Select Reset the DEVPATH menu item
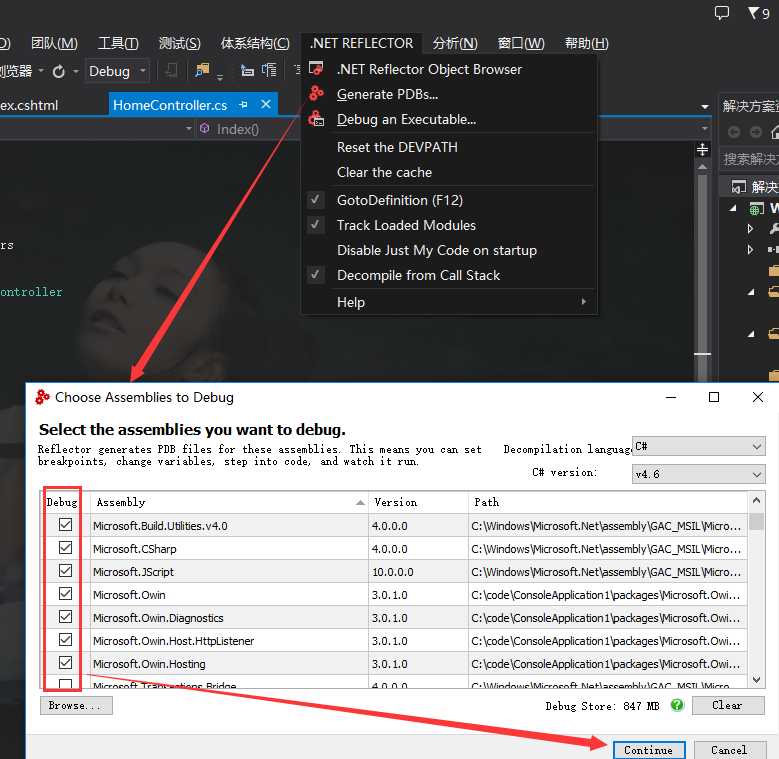The width and height of the screenshot is (779, 759). pos(449,147)
